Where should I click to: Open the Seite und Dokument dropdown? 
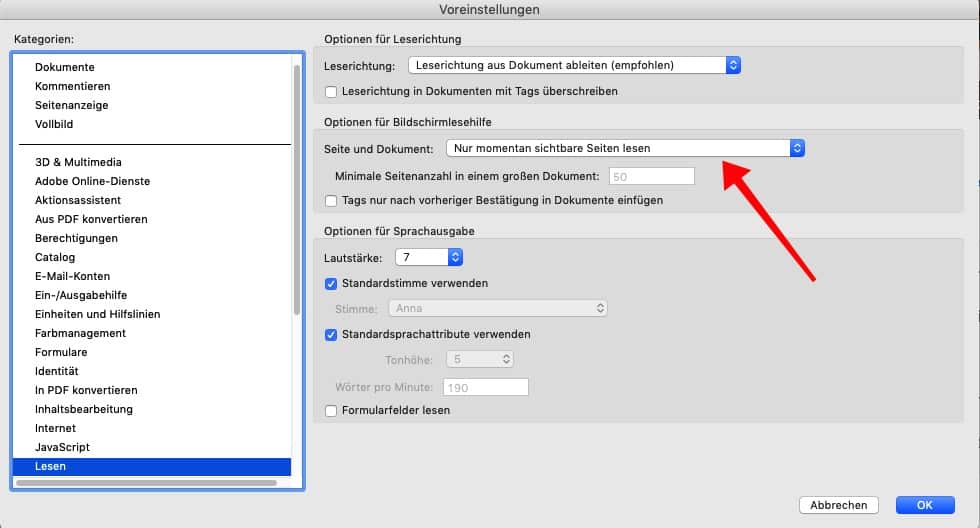pos(624,148)
